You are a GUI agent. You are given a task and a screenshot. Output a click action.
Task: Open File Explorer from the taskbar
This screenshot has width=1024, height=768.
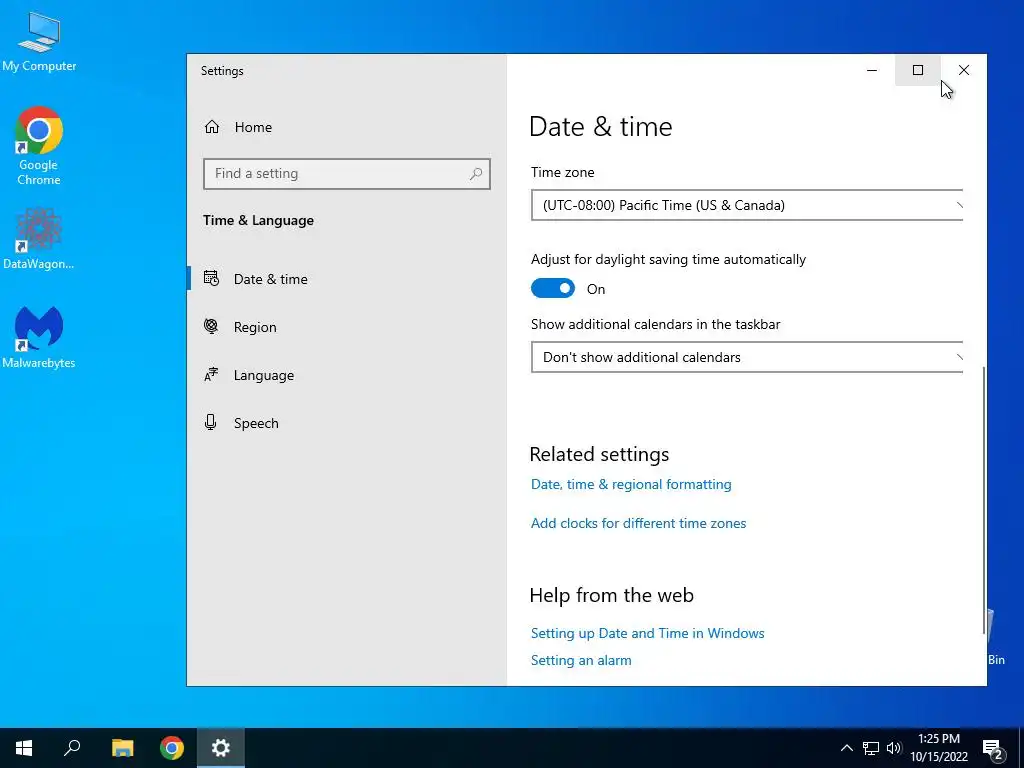coord(122,748)
